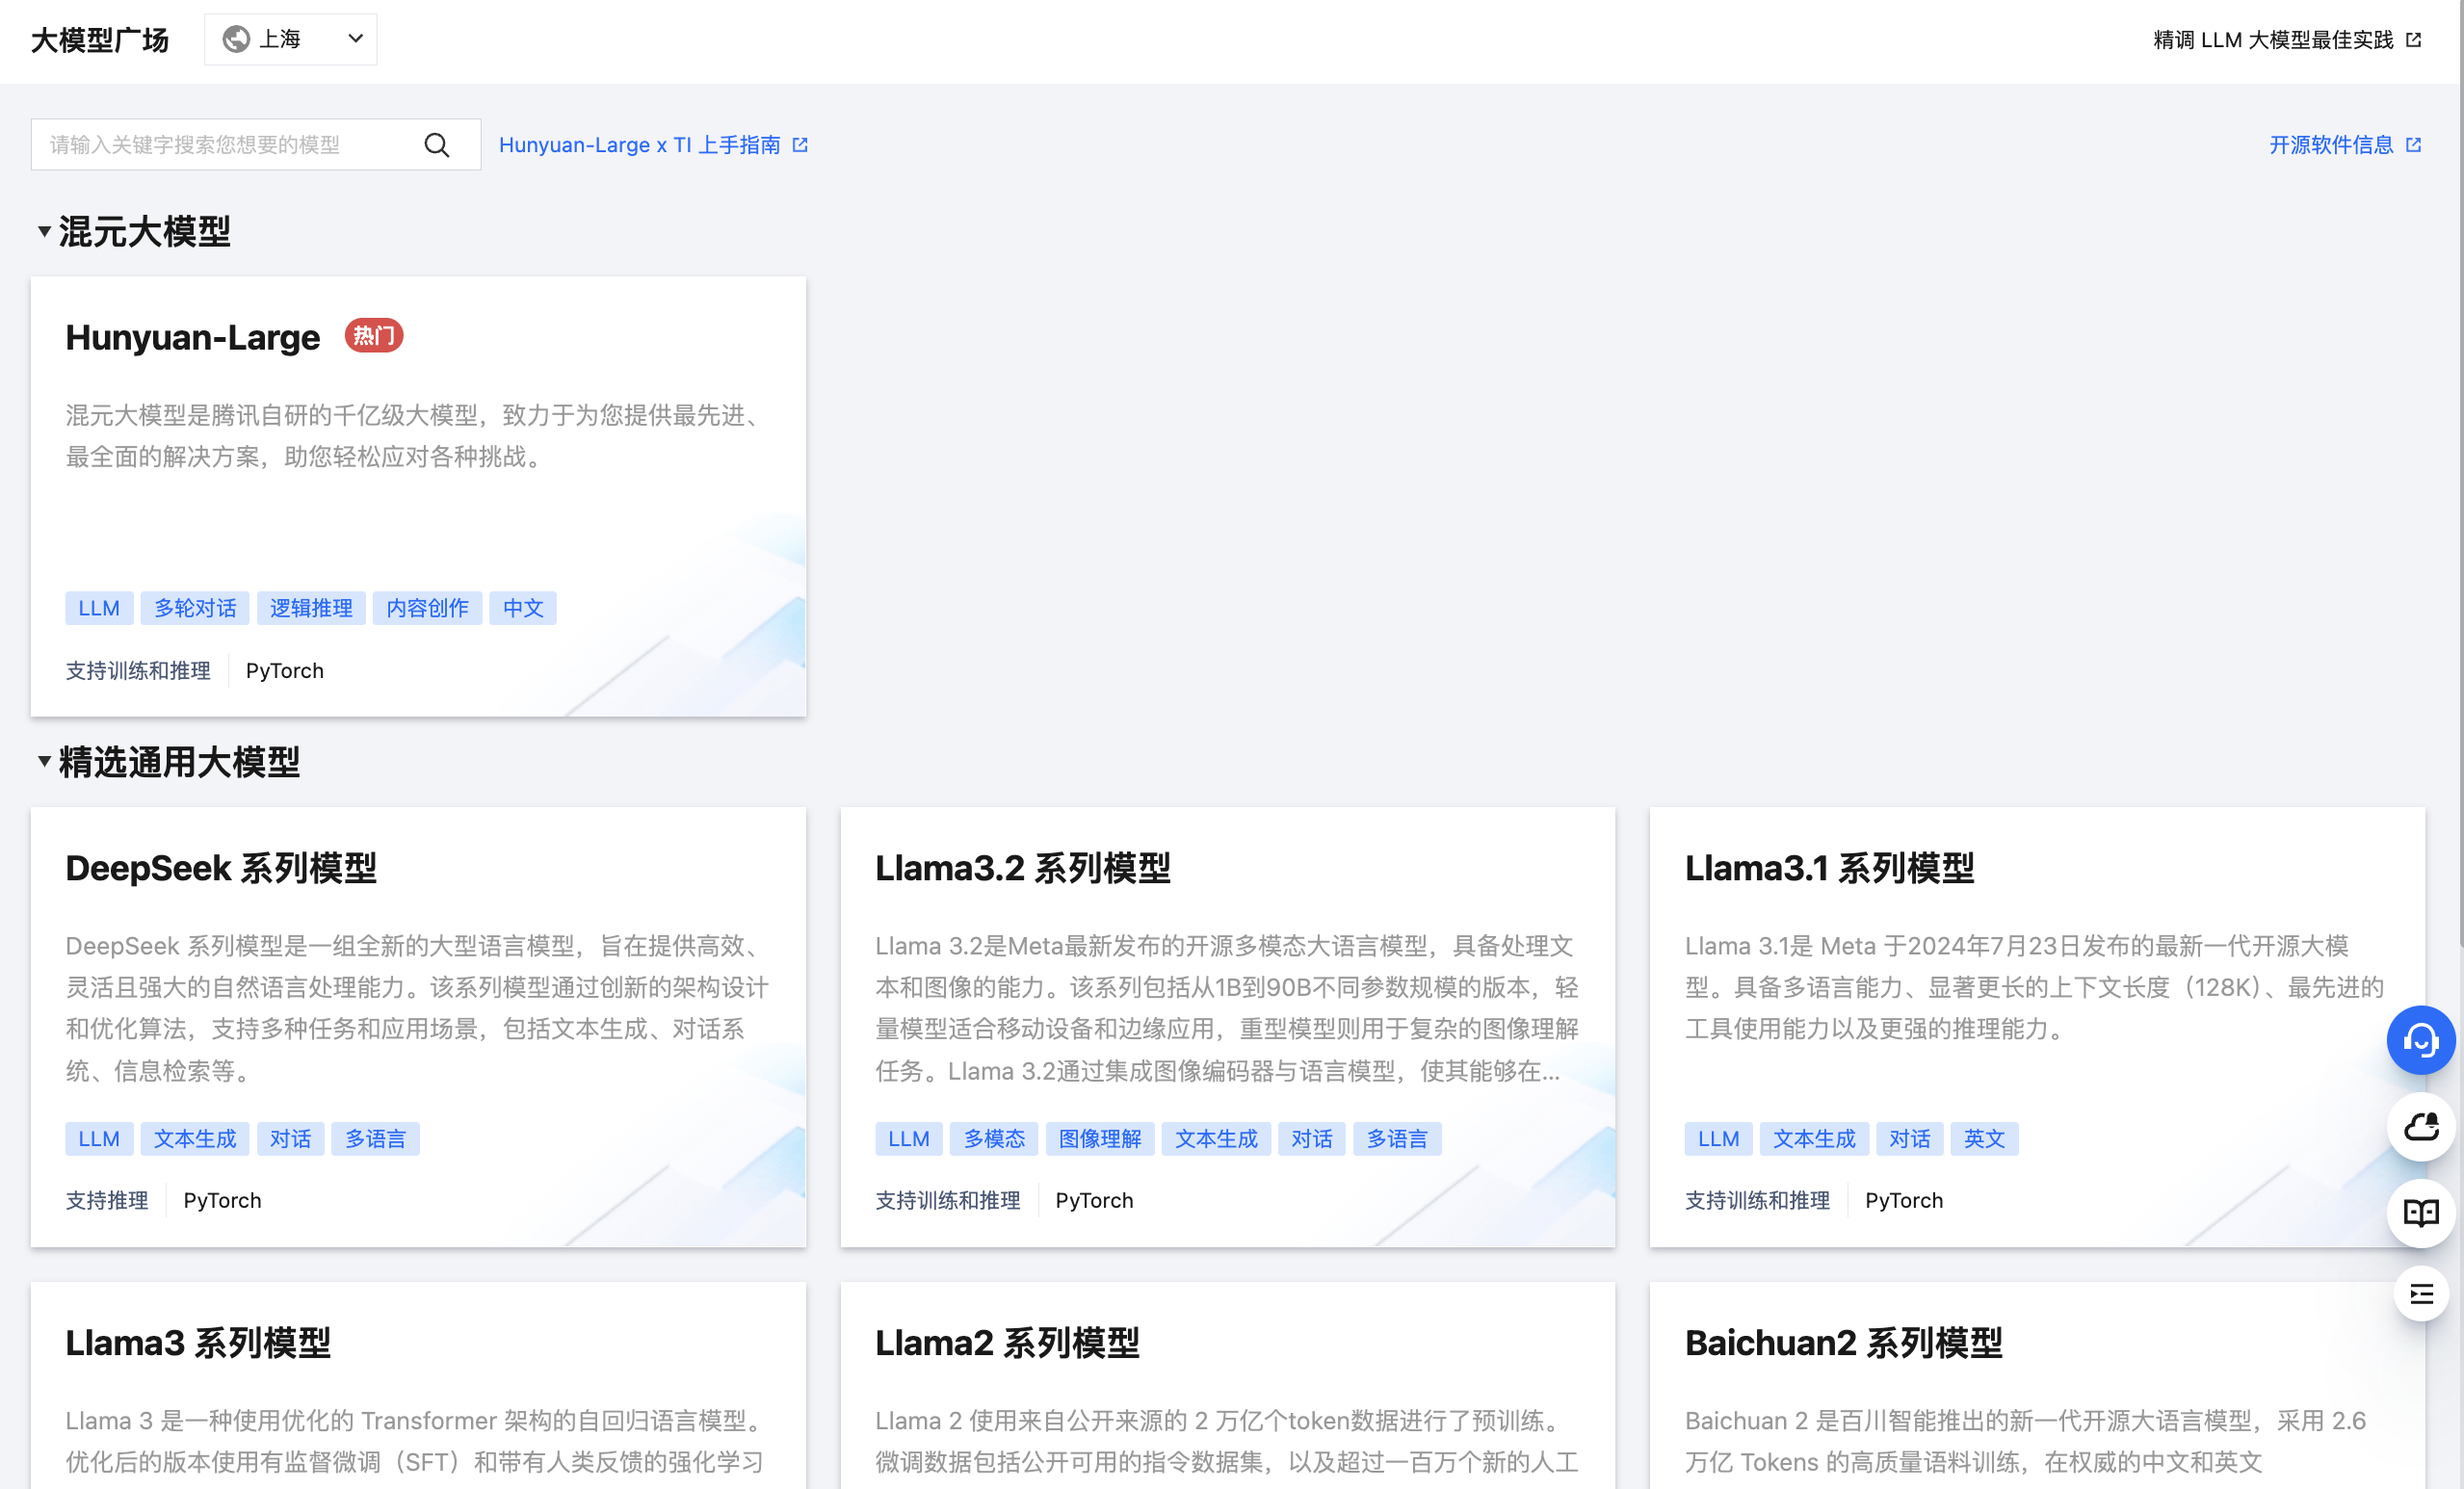Click 多模态 tag on Llama3.2 card
The image size is (2464, 1489).
click(x=994, y=1139)
